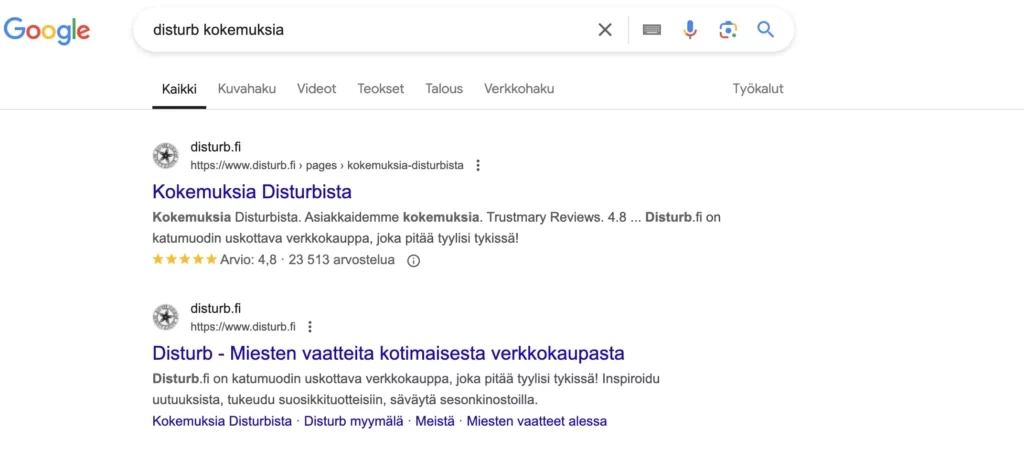1024x450 pixels.
Task: Switch to Verkkohaku tab
Action: coord(519,89)
